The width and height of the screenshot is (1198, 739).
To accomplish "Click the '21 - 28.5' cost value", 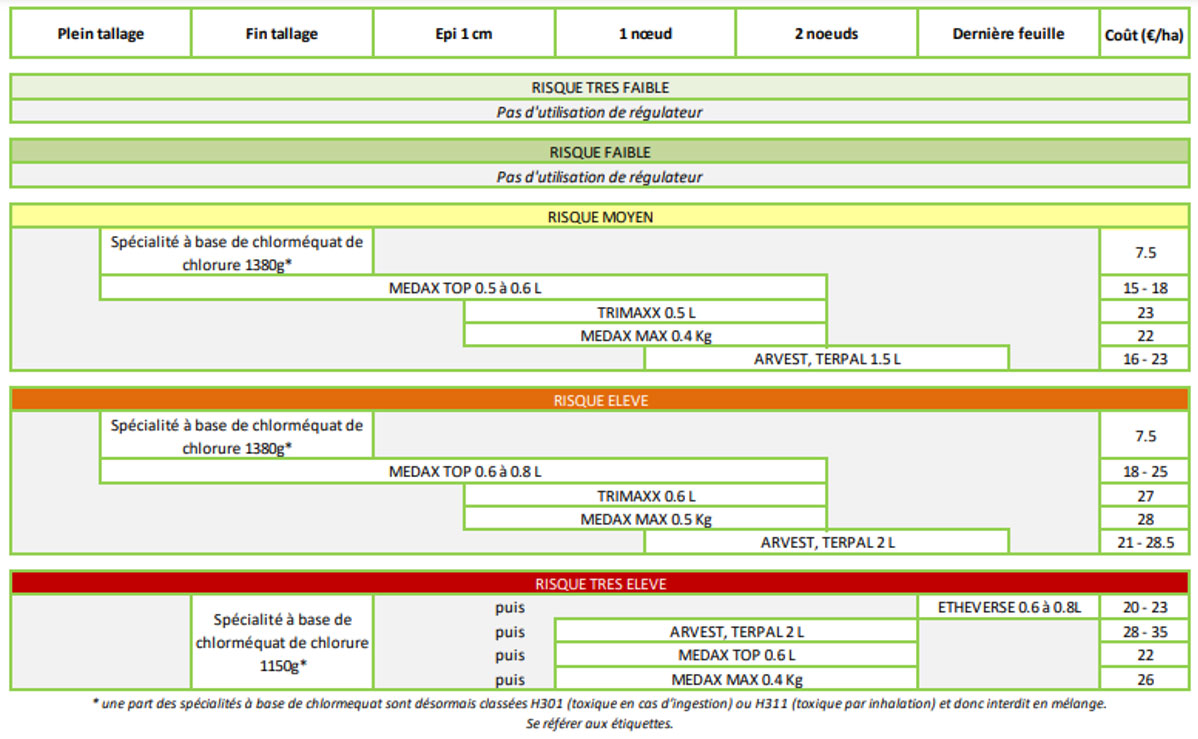I will point(1145,542).
